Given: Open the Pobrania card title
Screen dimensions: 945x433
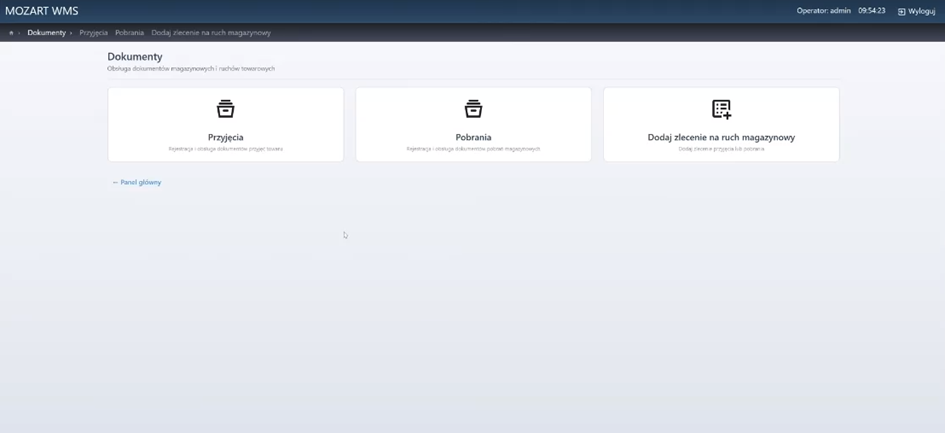Looking at the screenshot, I should tap(473, 137).
